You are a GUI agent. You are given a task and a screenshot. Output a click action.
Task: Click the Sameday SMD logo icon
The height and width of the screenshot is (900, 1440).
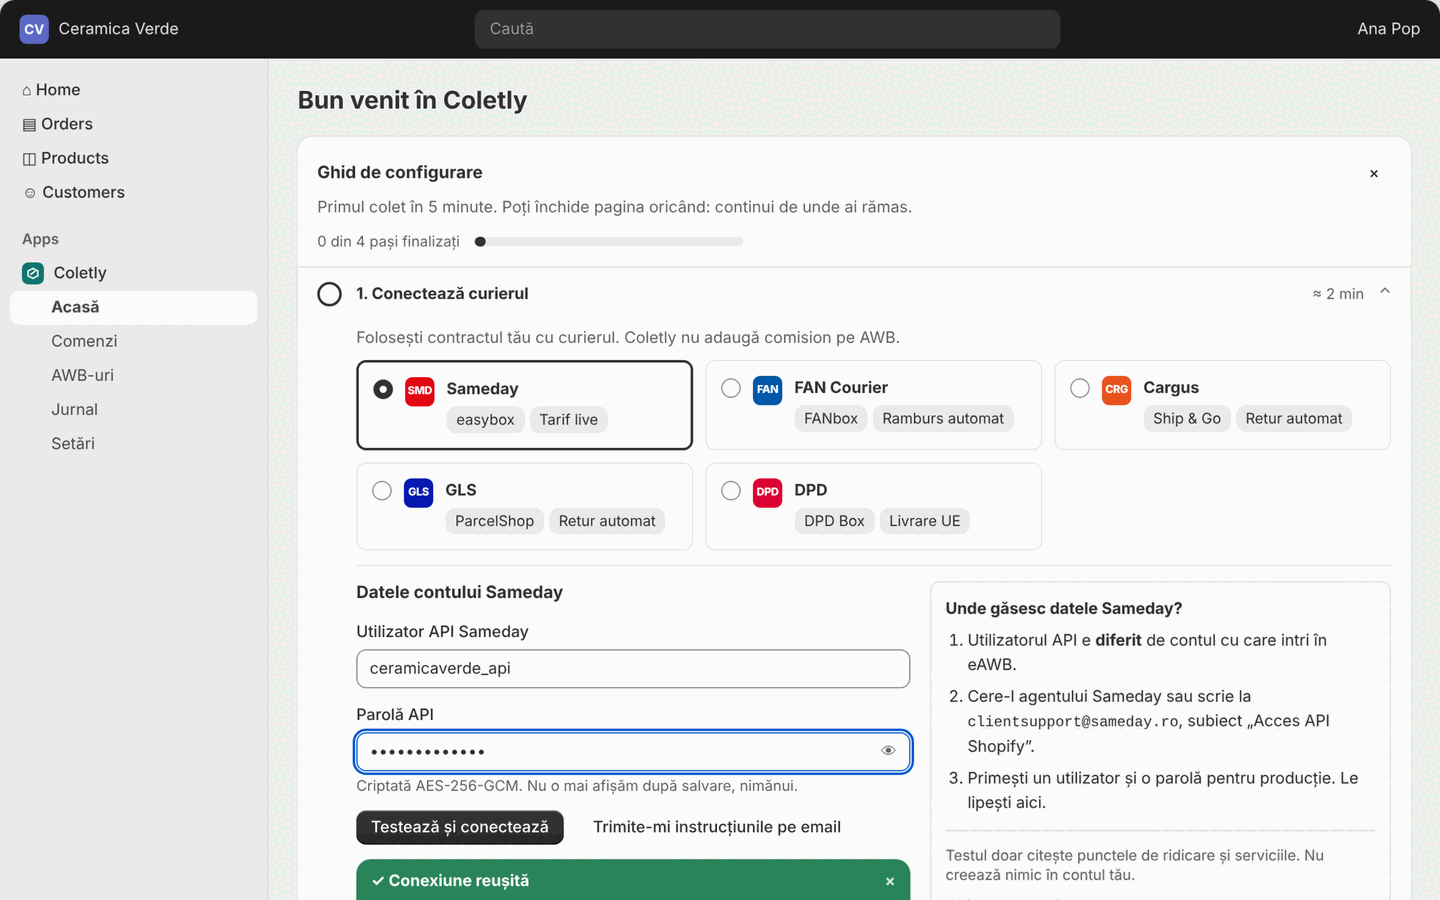[x=420, y=391]
